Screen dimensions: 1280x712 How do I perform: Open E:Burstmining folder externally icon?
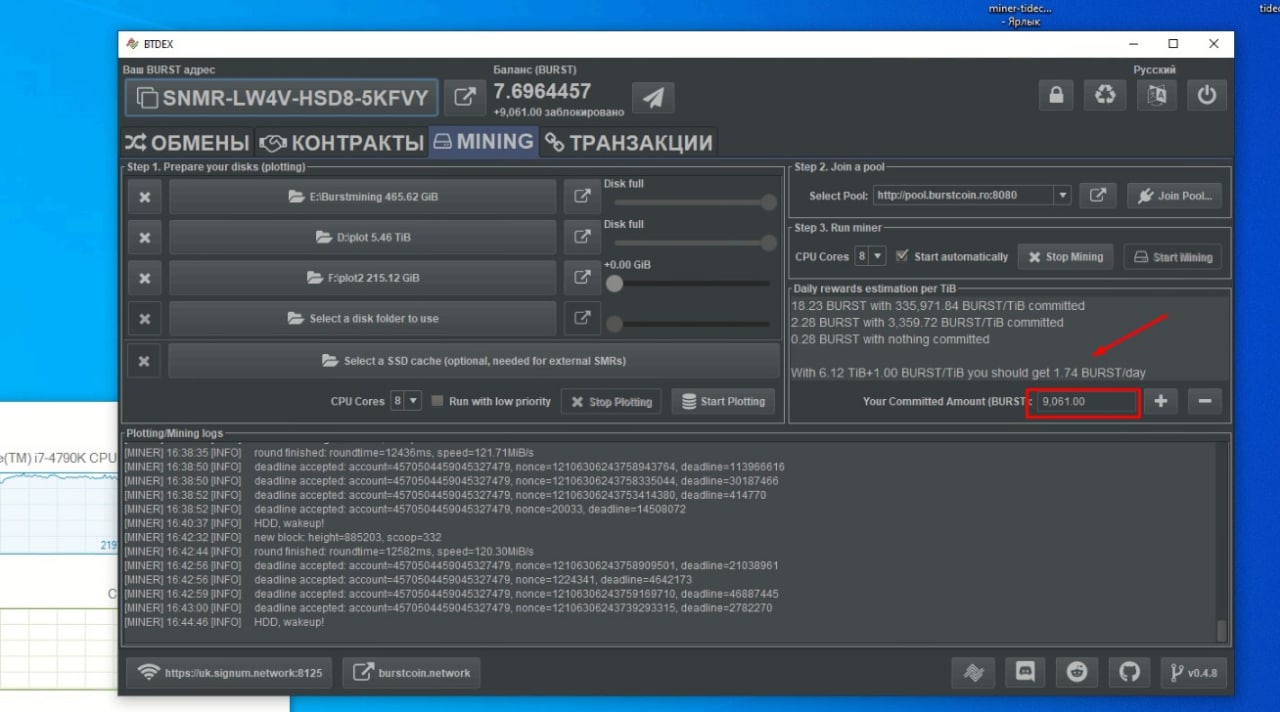coord(581,197)
